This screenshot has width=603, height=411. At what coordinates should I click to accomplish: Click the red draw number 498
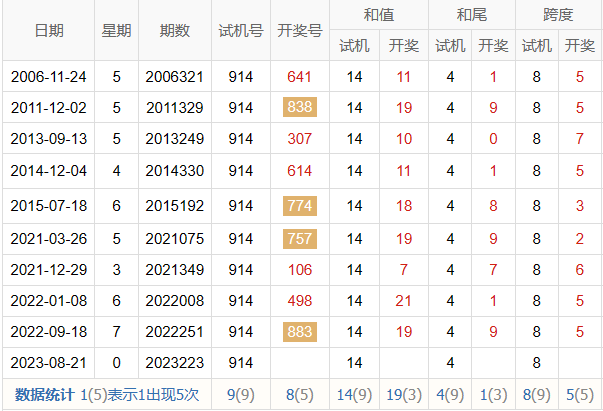(300, 300)
